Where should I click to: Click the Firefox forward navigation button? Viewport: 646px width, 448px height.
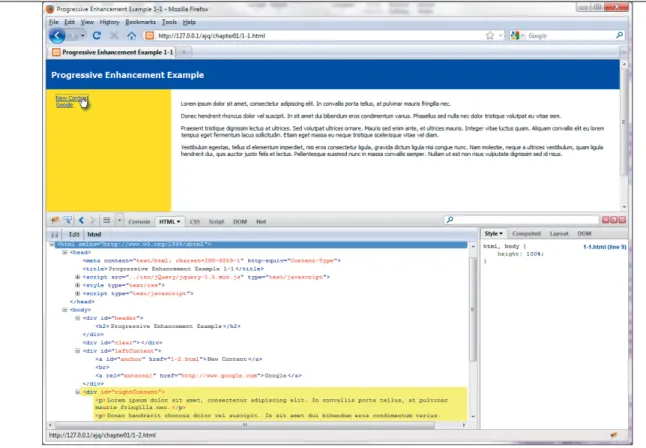pyautogui.click(x=73, y=36)
